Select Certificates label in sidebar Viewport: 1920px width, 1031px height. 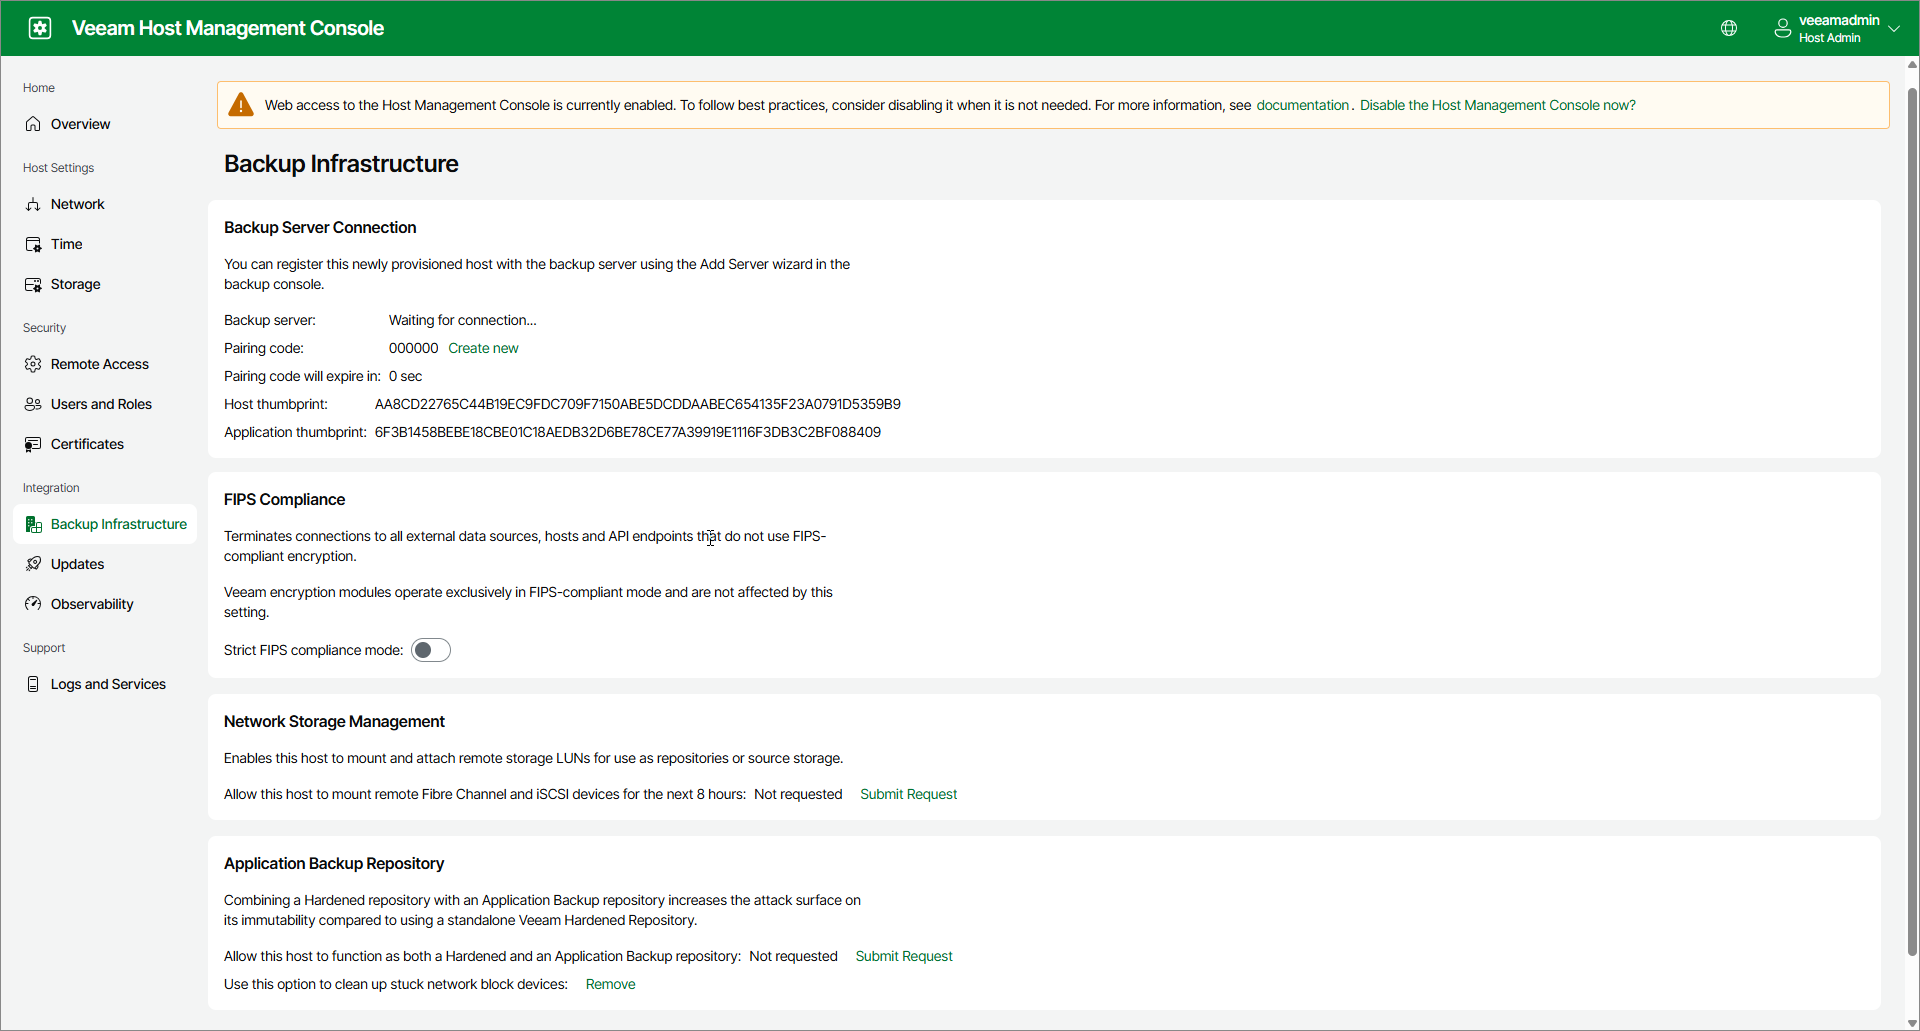(87, 444)
